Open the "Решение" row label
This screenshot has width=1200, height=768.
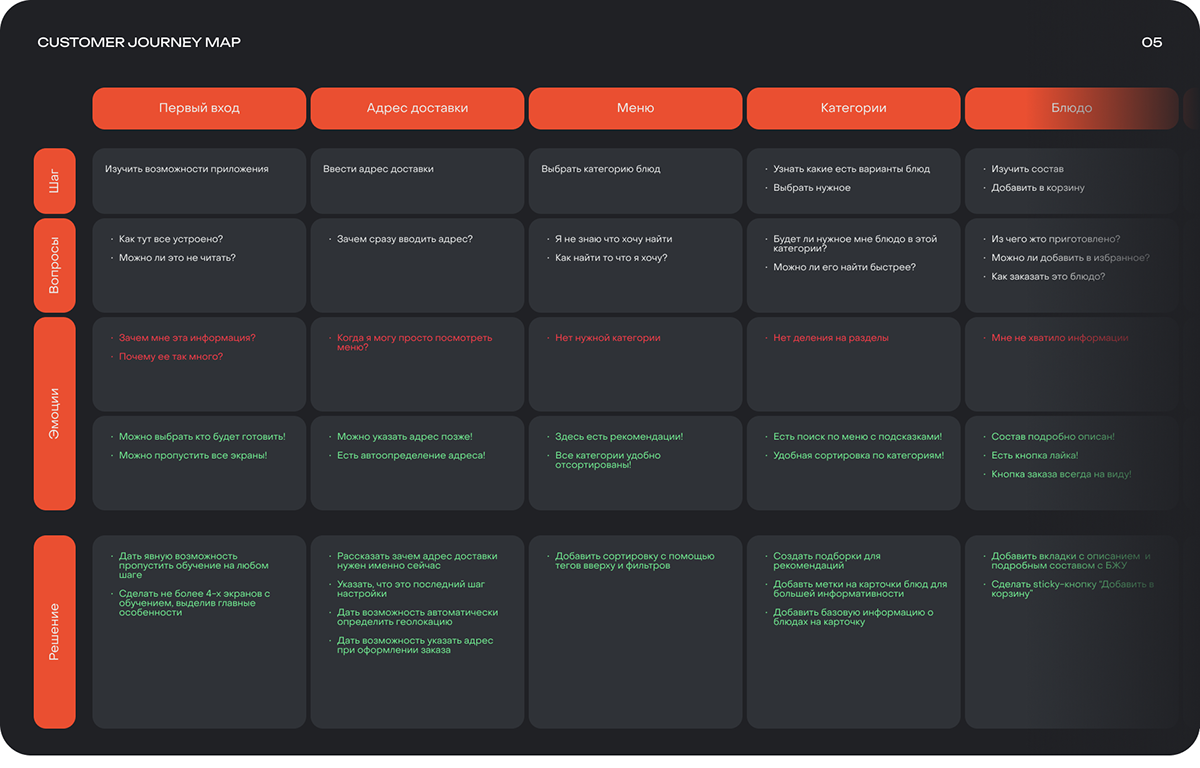[55, 631]
